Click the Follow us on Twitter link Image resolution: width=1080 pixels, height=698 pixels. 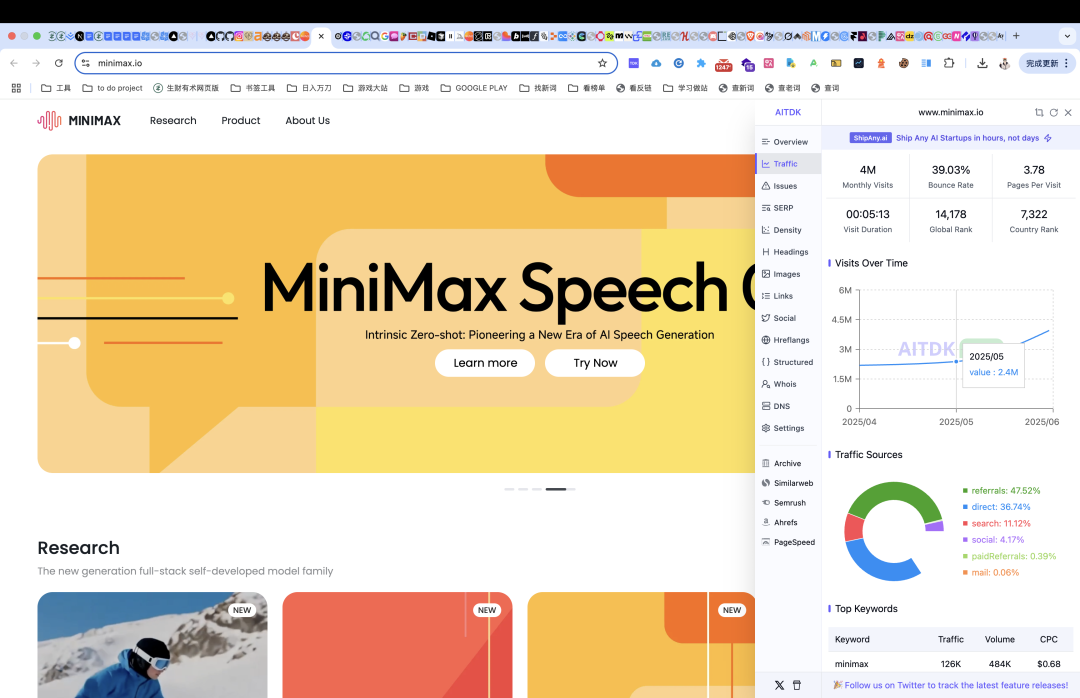coord(956,685)
